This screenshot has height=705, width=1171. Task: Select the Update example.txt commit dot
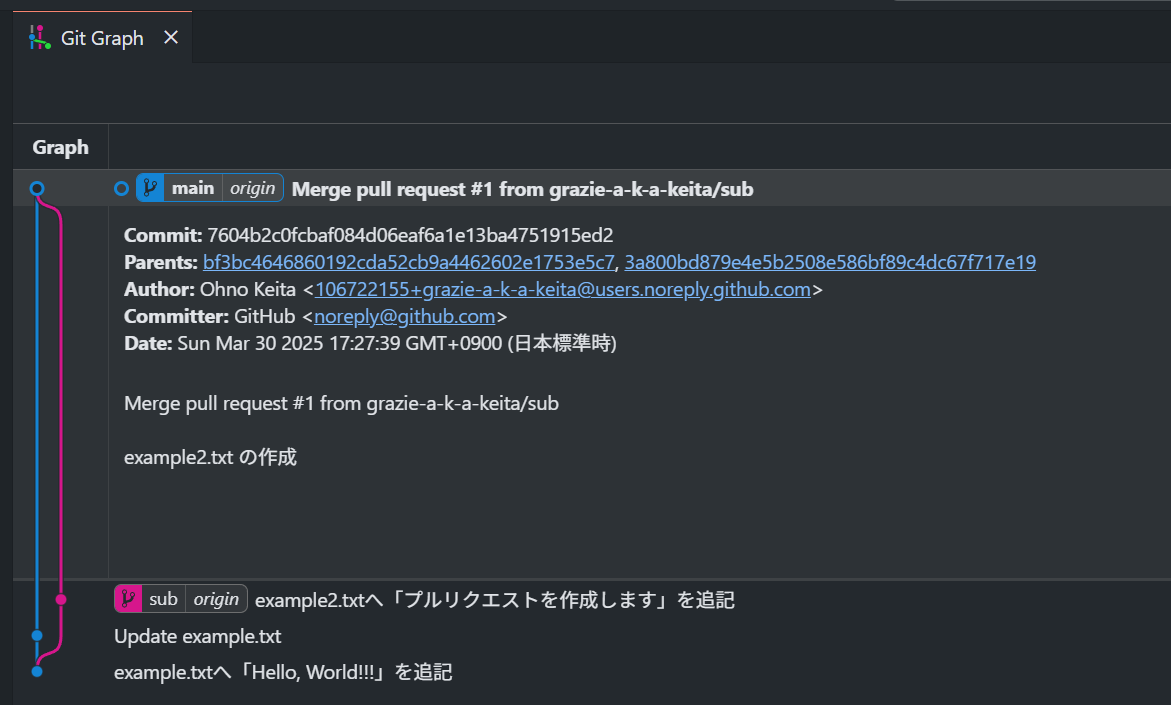point(37,636)
